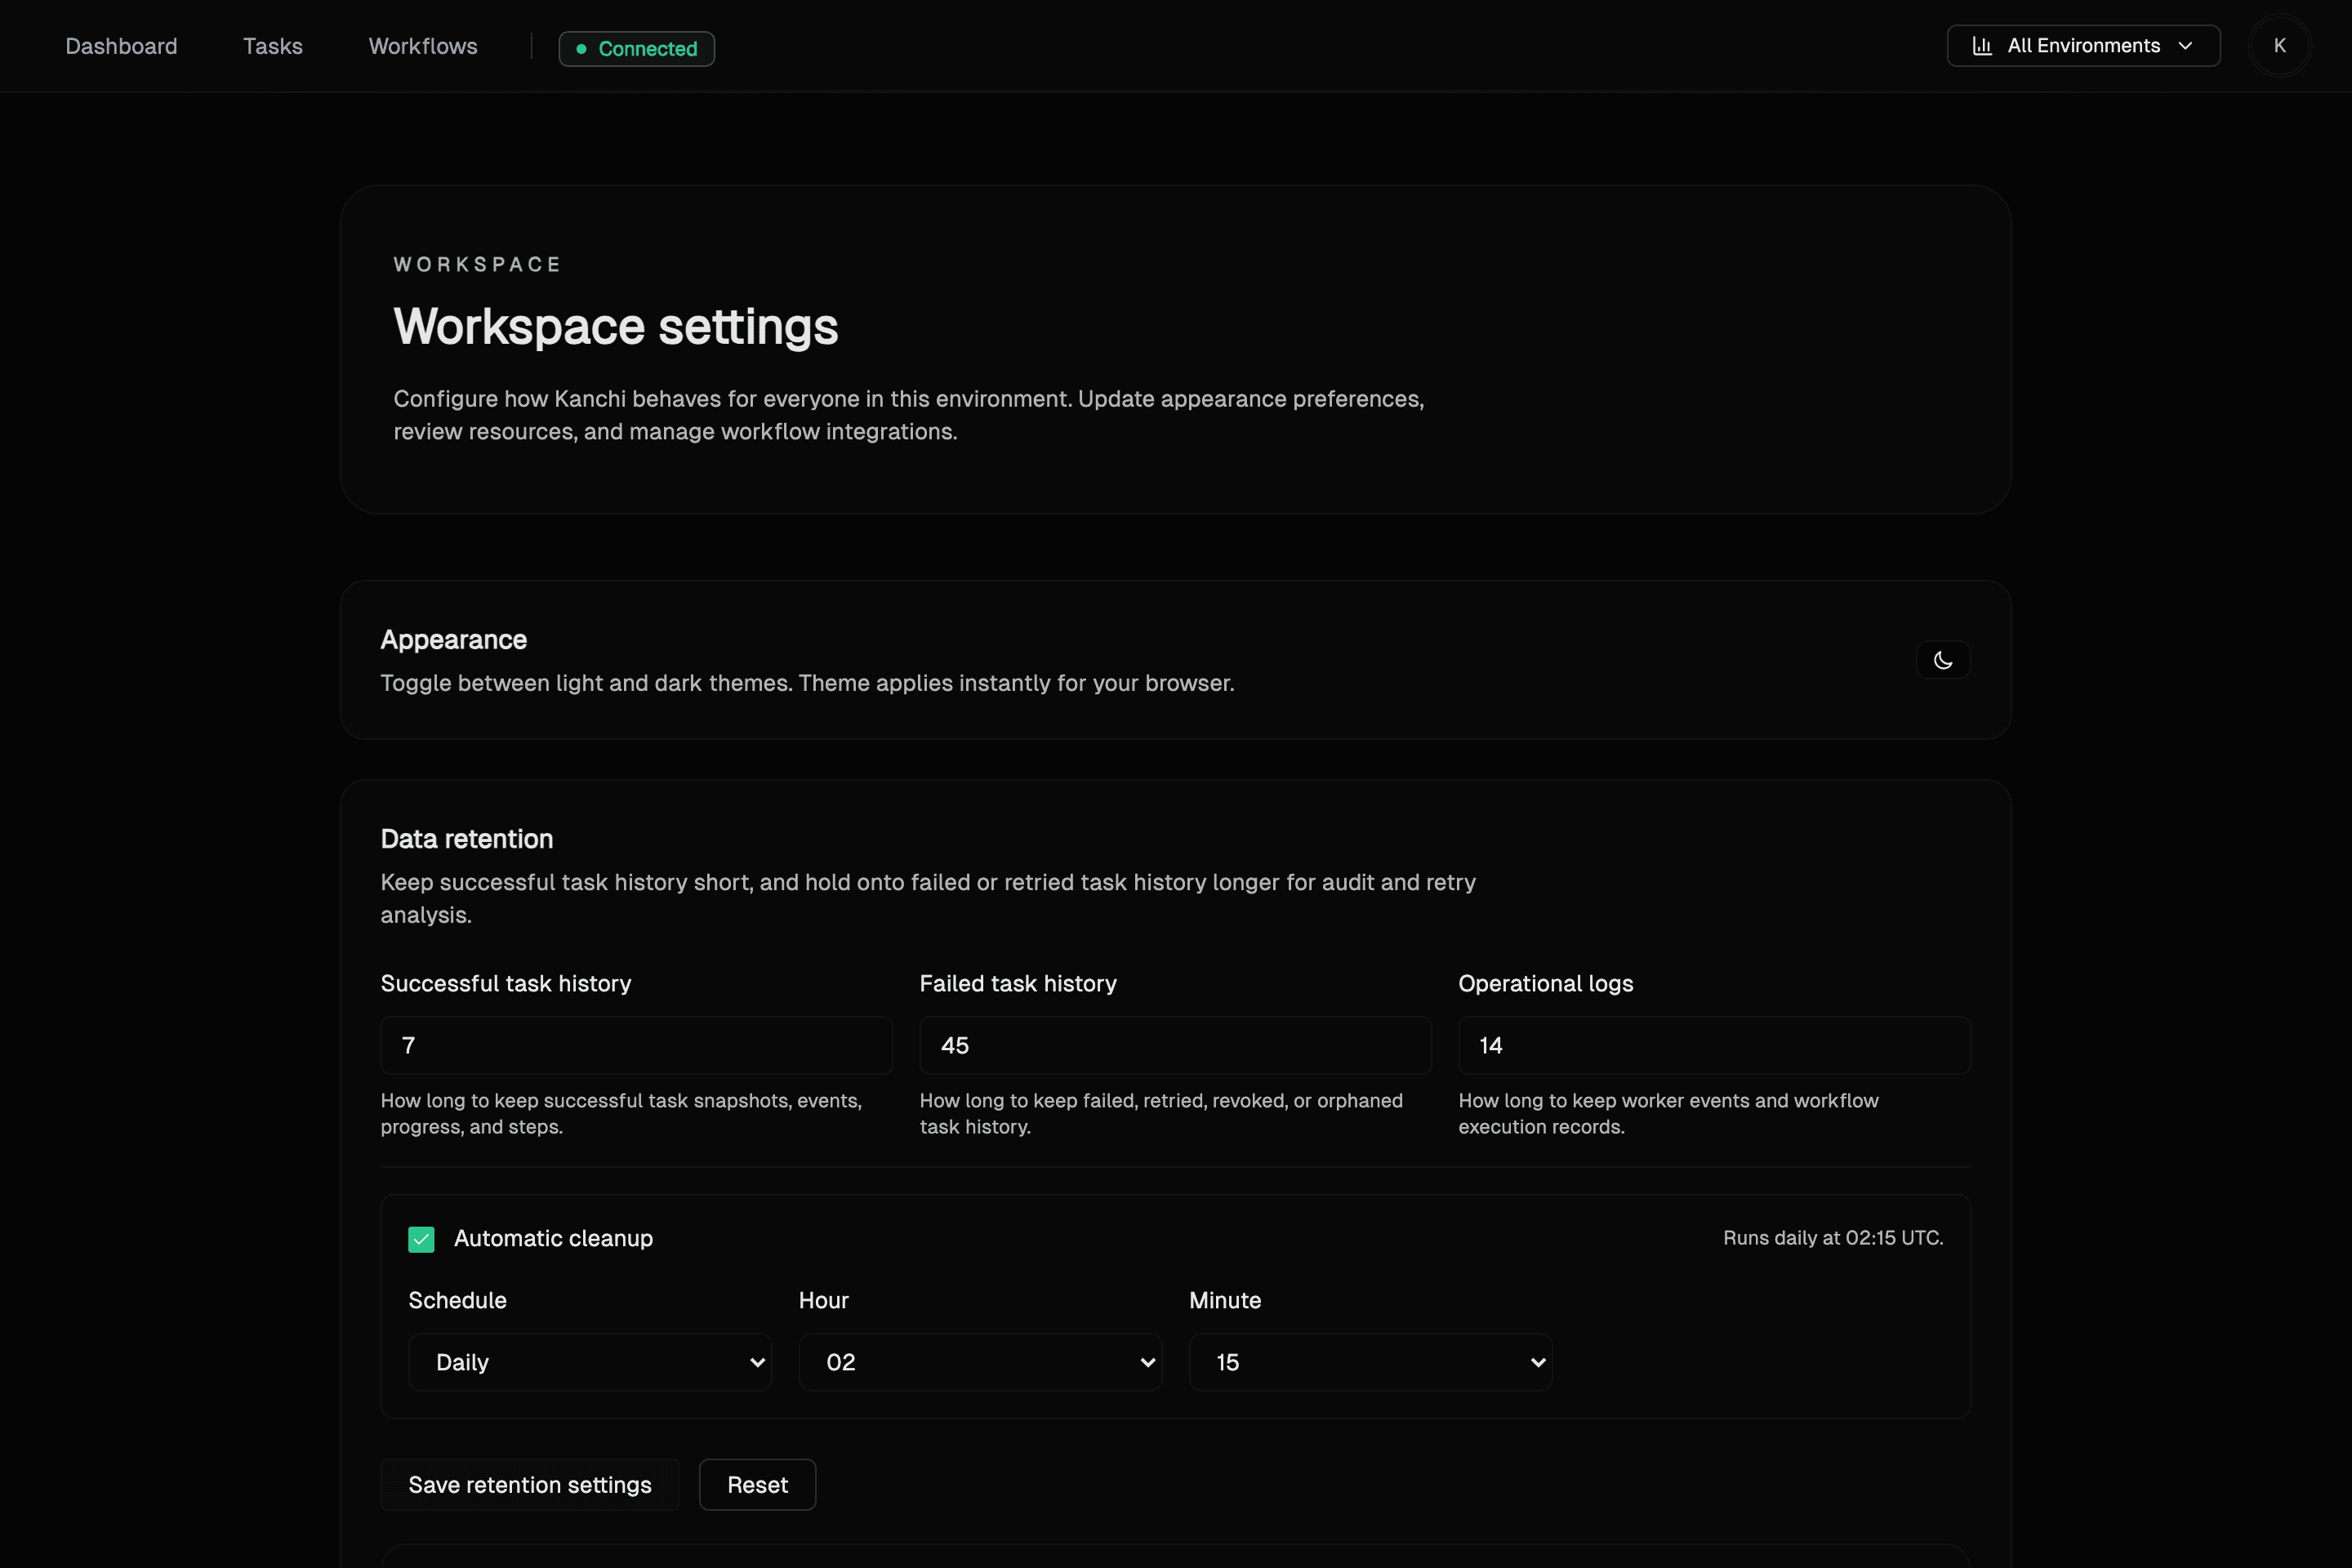Open the Hour 02 dropdown

click(x=980, y=1362)
